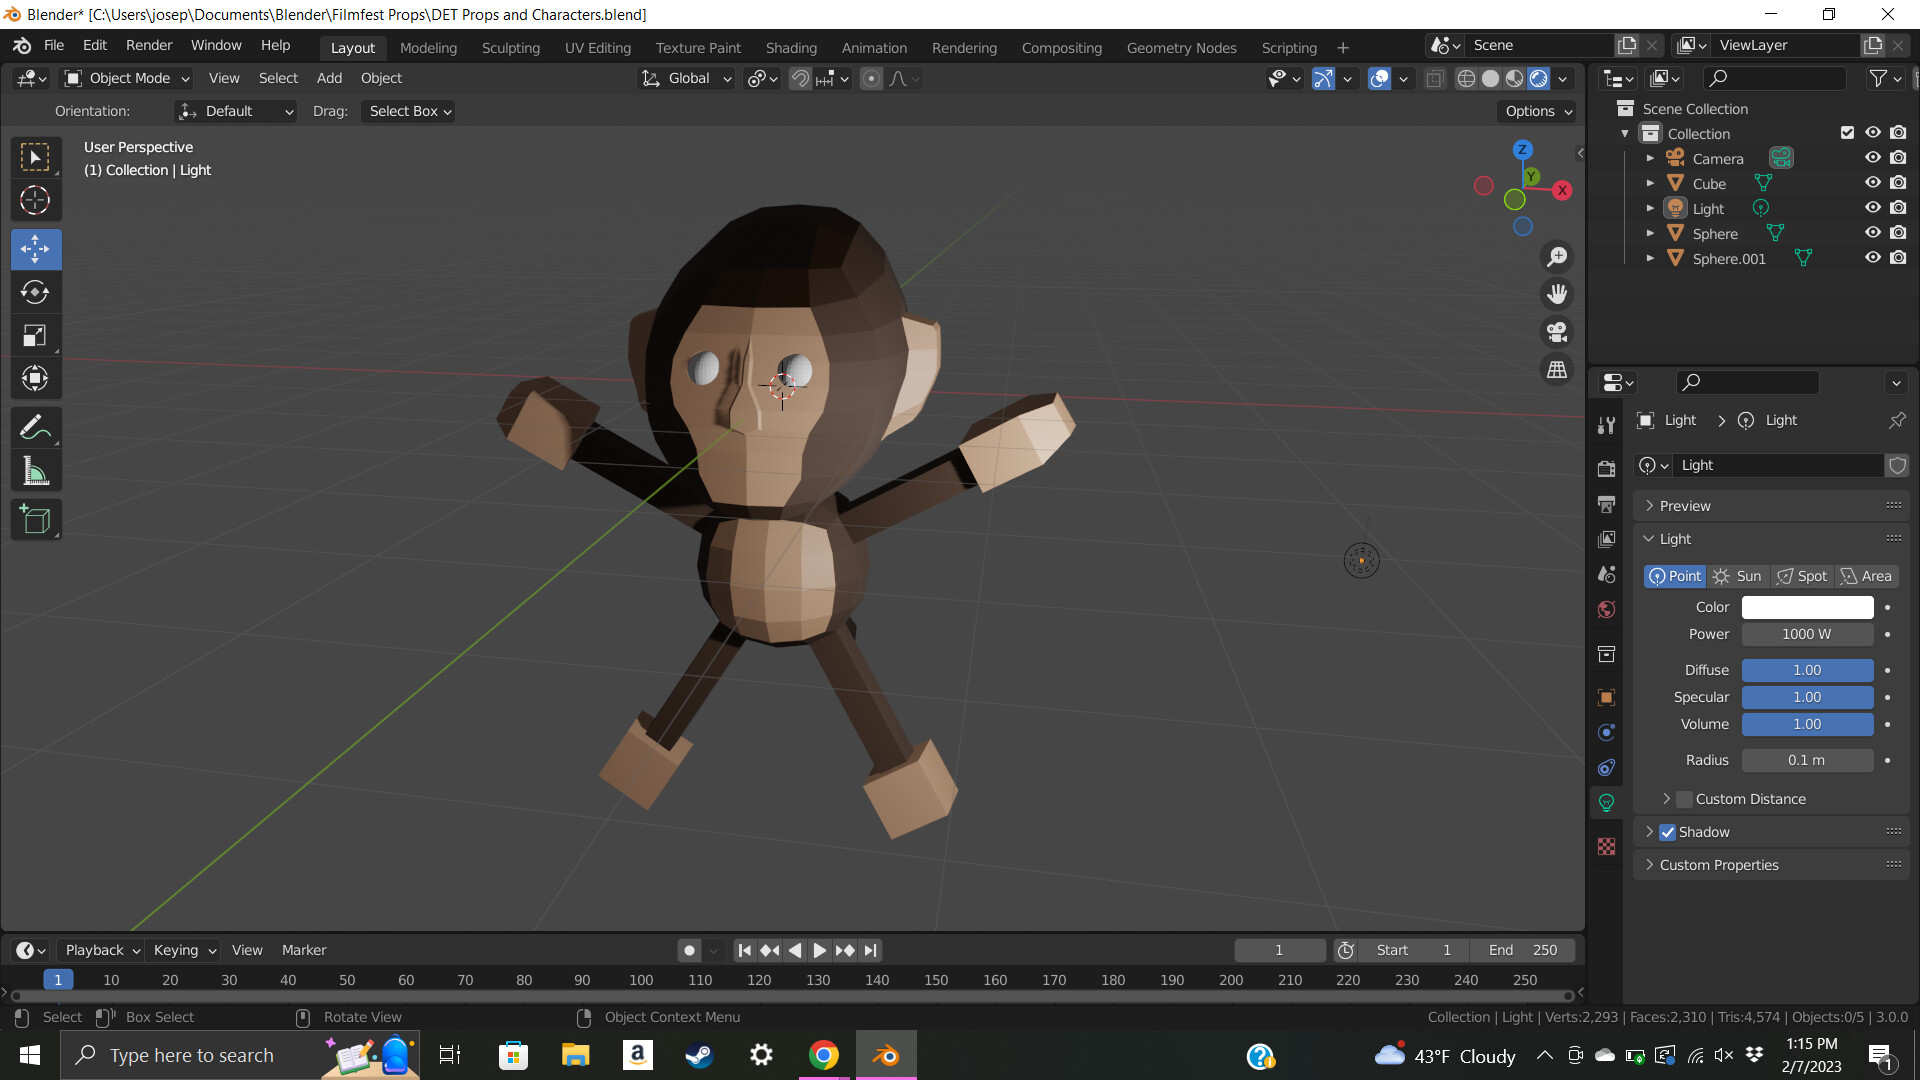
Task: Open the Object Mode dropdown
Action: pos(125,78)
